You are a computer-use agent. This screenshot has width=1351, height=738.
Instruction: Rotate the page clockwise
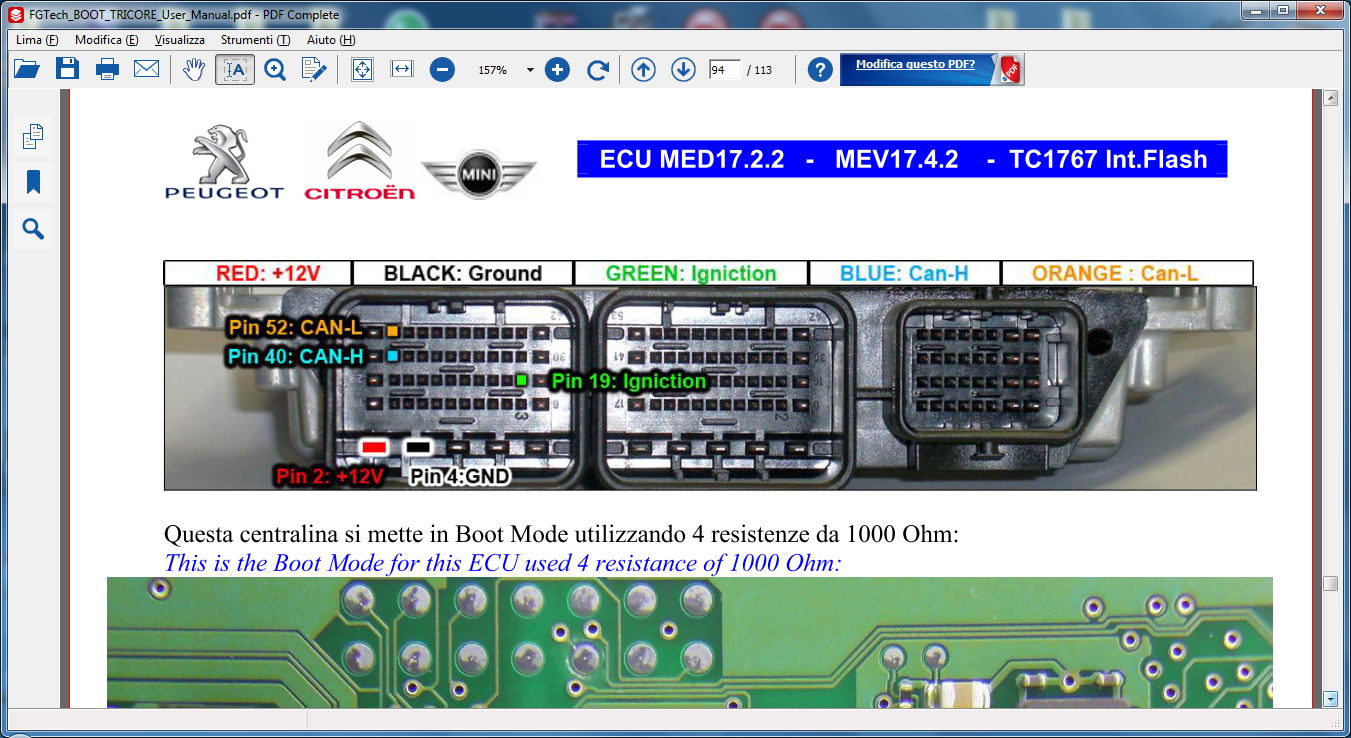click(x=597, y=70)
